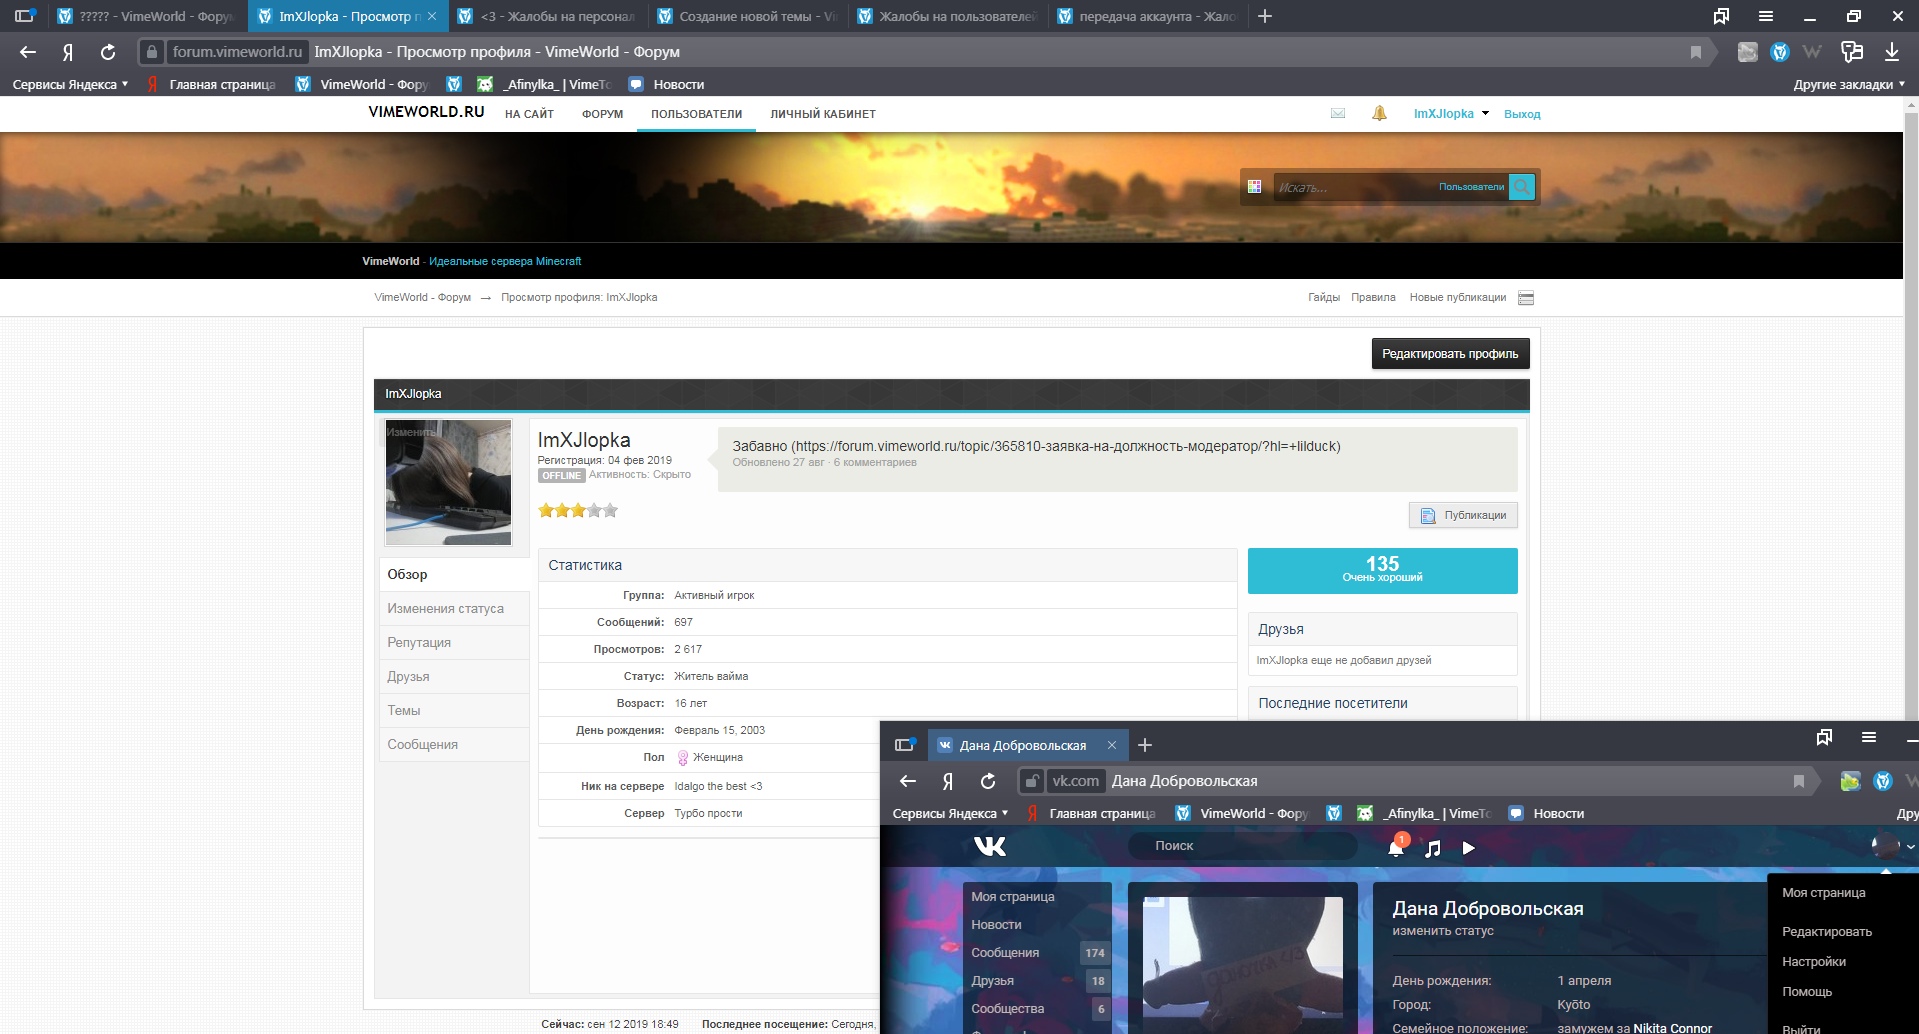Click the forum profile avatar thumbnail
Image resolution: width=1919 pixels, height=1034 pixels.
coord(448,483)
